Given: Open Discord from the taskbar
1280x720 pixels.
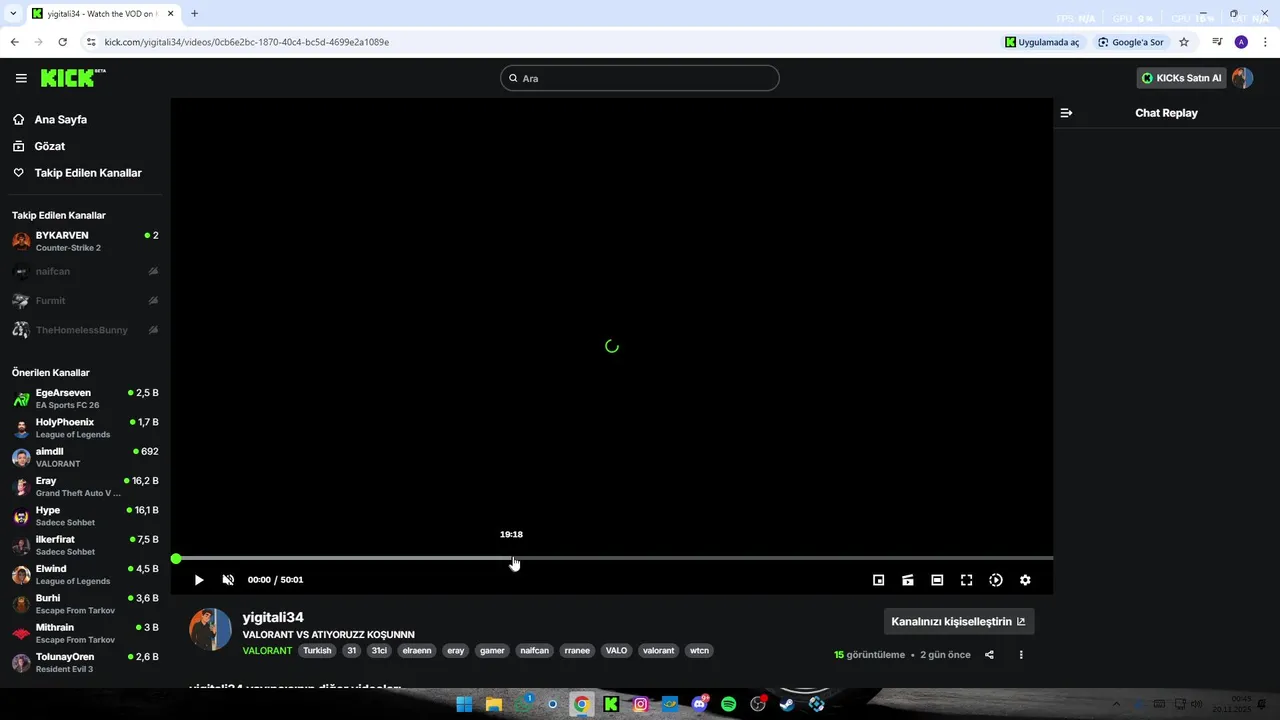Looking at the screenshot, I should pyautogui.click(x=699, y=704).
